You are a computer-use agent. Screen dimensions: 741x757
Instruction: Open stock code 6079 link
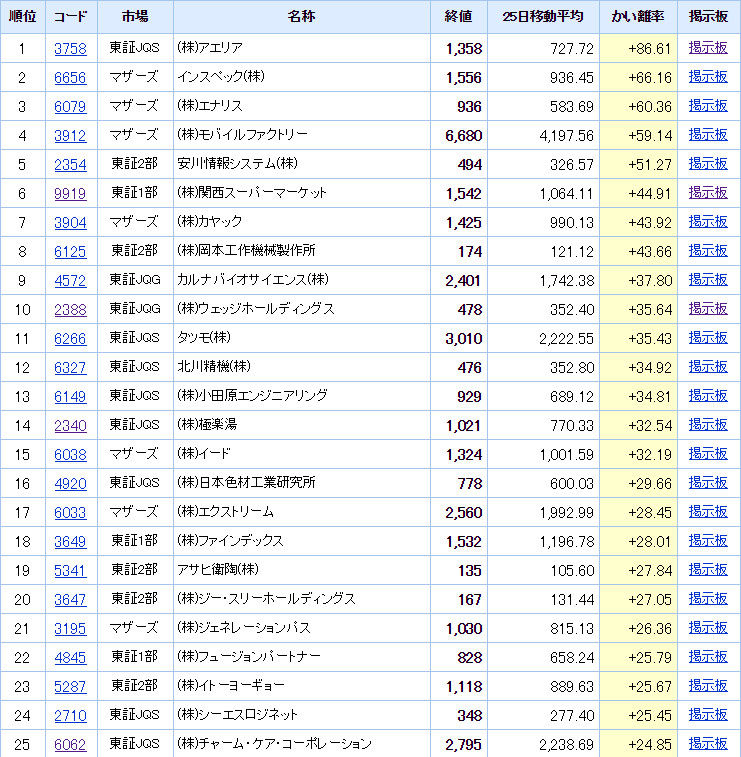tap(70, 107)
